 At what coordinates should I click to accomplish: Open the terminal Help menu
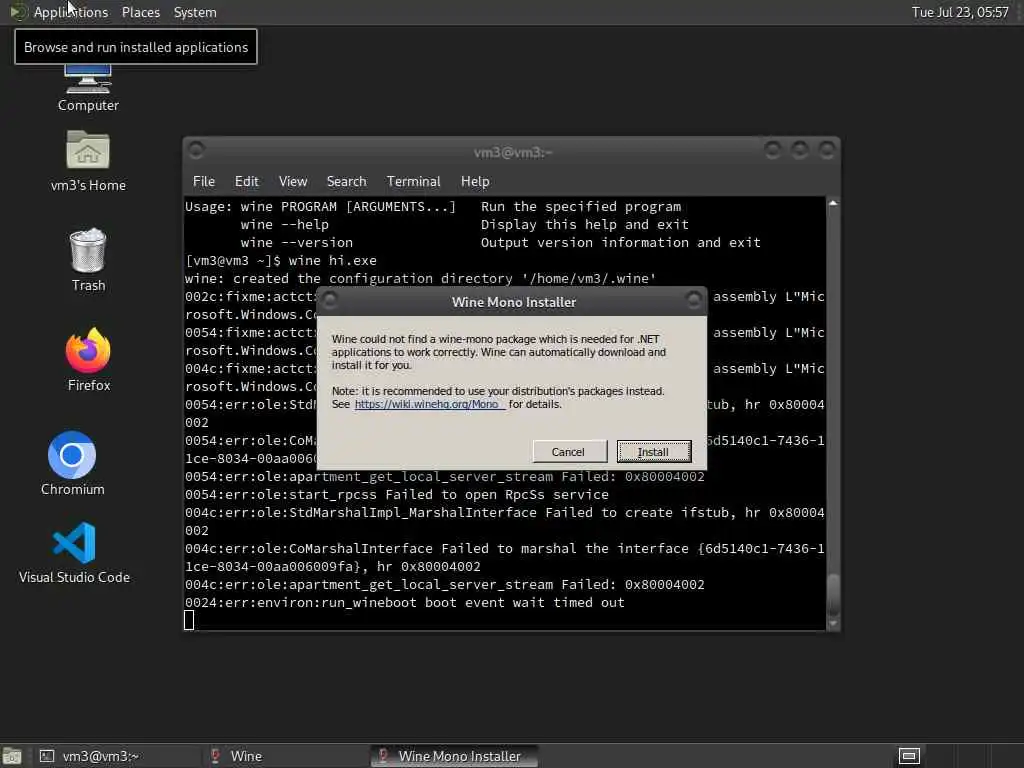pyautogui.click(x=475, y=182)
